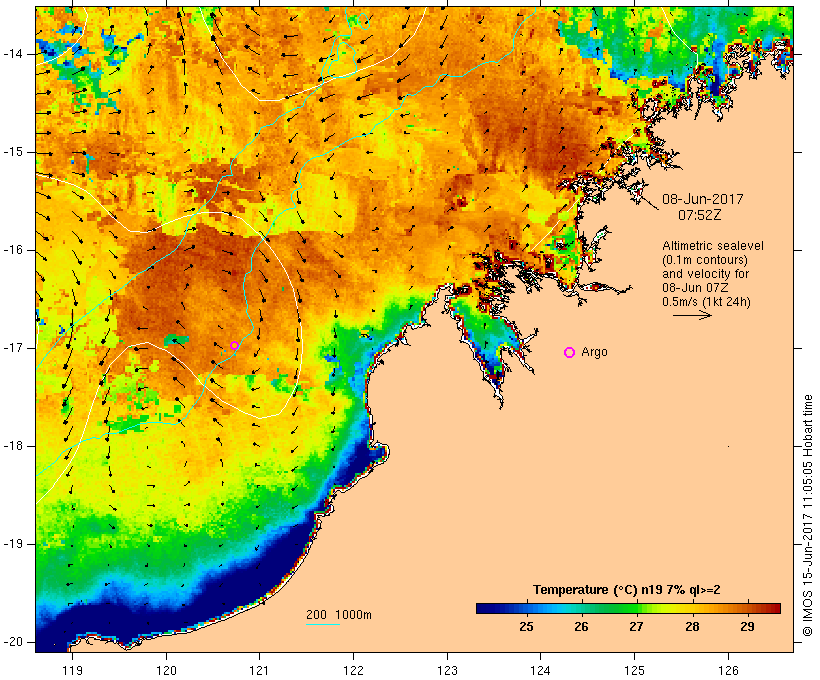The width and height of the screenshot is (820, 680).
Task: Click the blue-green inlet east of 123 longitude
Action: click(486, 340)
